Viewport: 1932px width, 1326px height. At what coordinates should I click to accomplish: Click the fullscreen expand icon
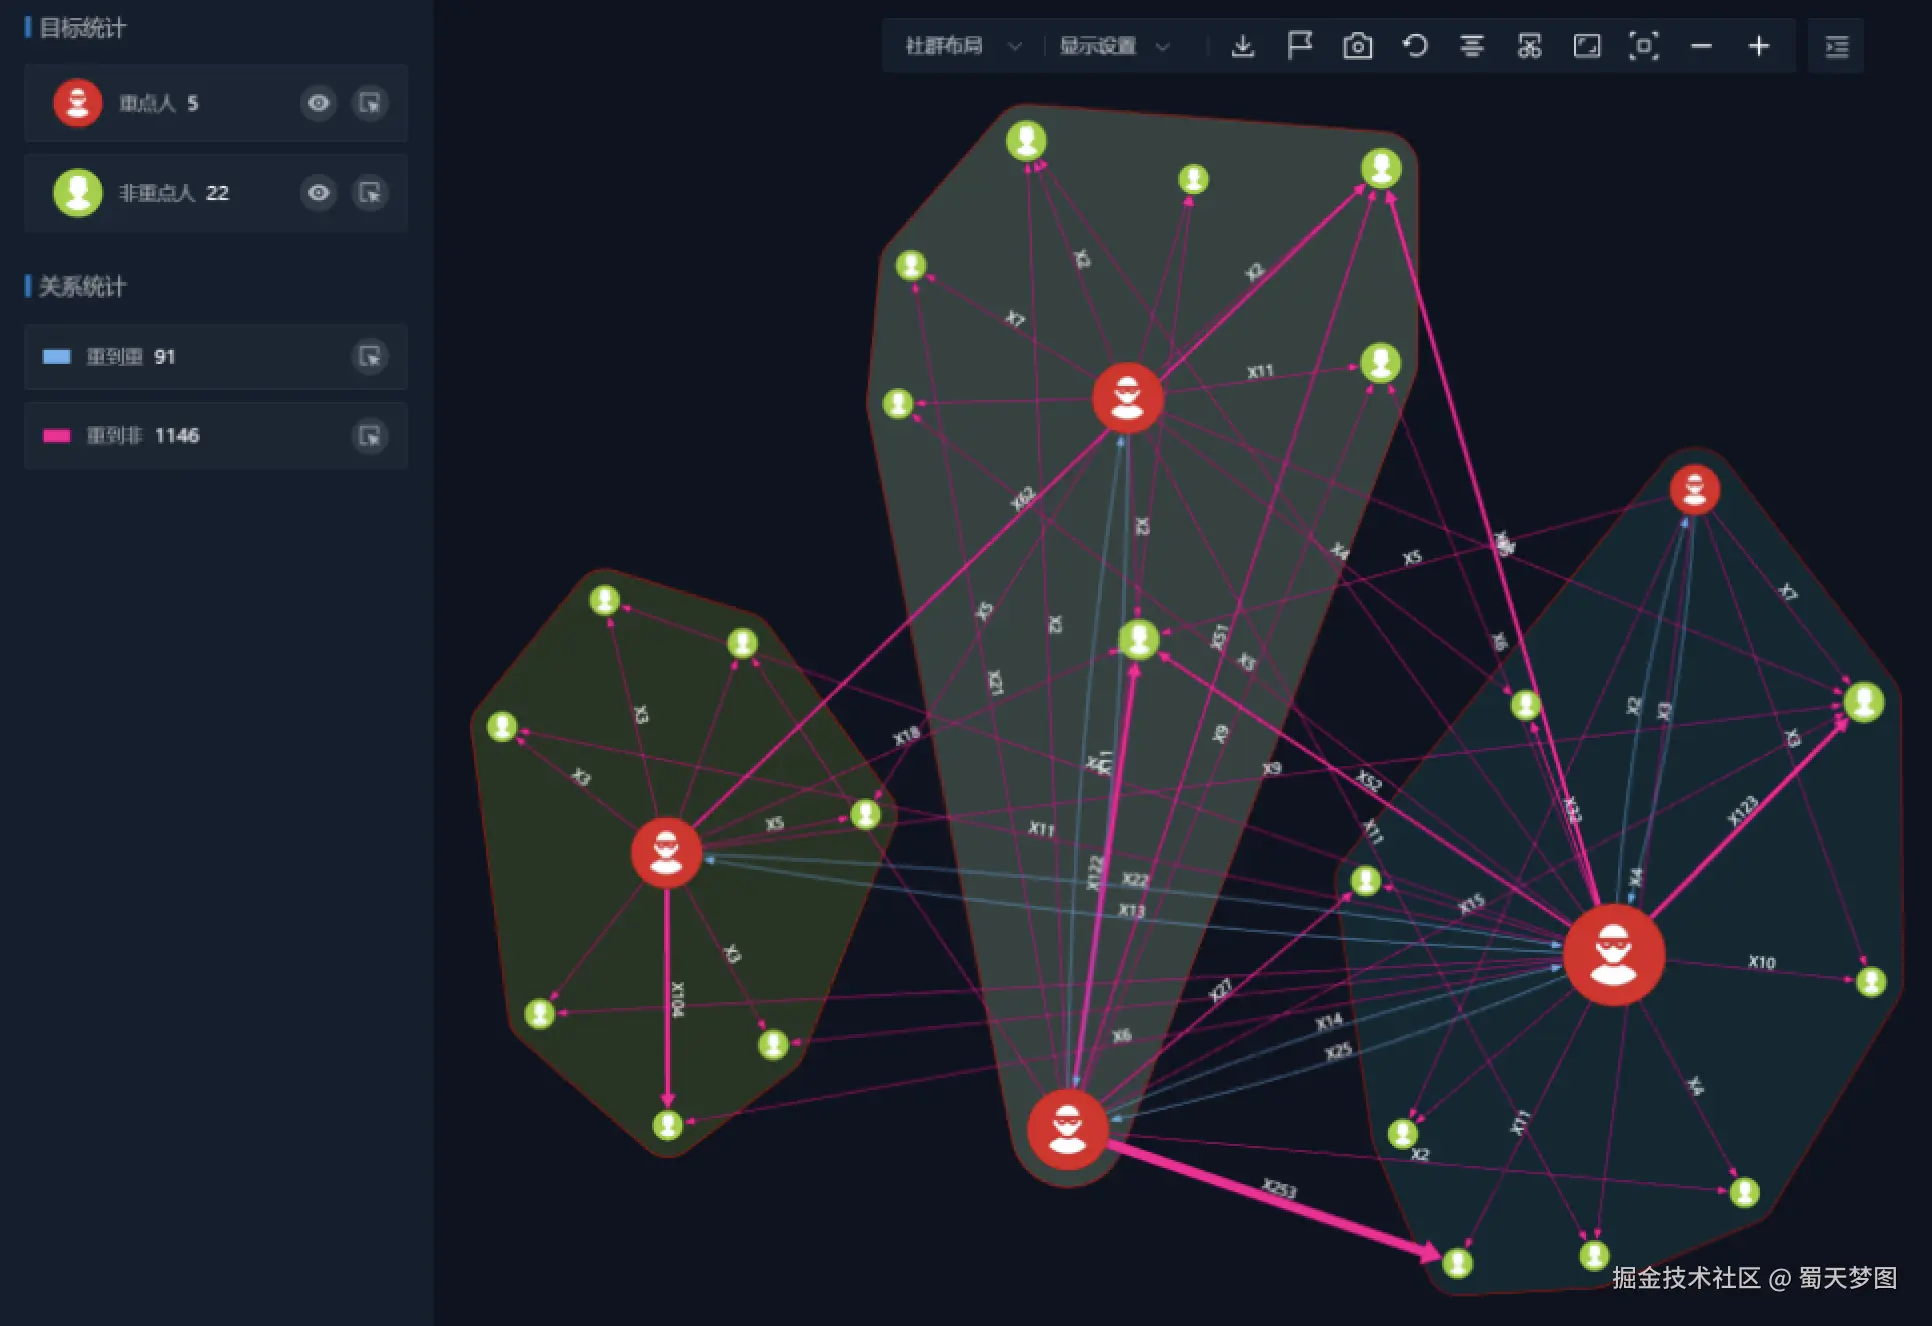point(1586,46)
